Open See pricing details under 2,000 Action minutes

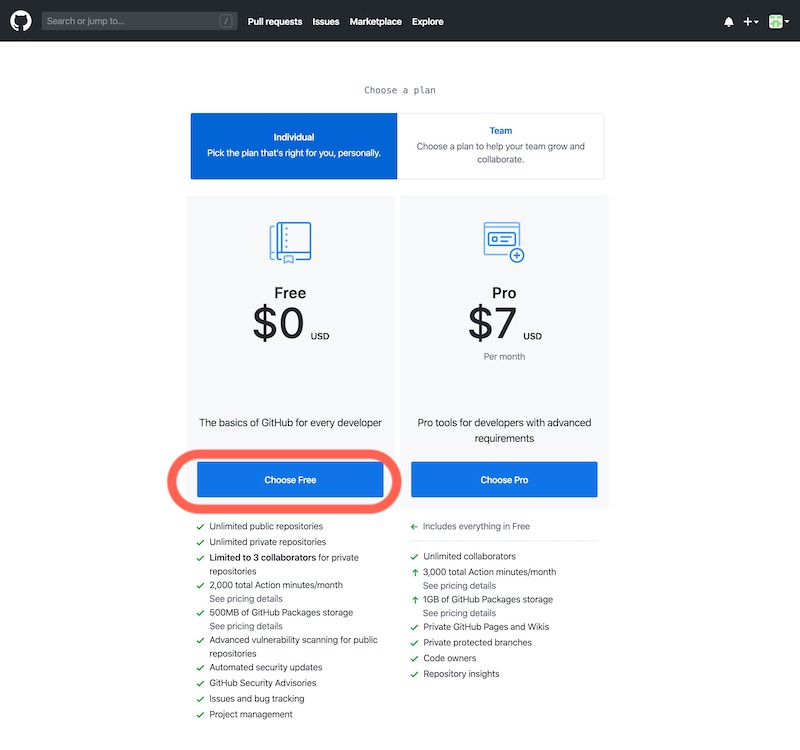246,598
